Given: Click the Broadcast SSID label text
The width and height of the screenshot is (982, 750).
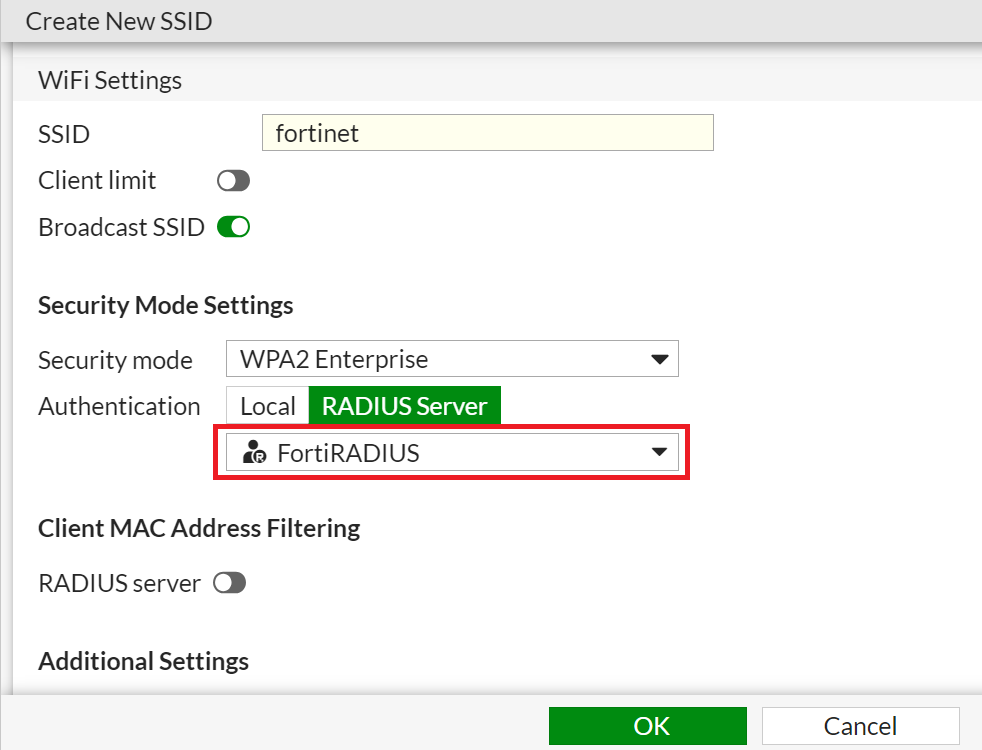Looking at the screenshot, I should tap(121, 227).
